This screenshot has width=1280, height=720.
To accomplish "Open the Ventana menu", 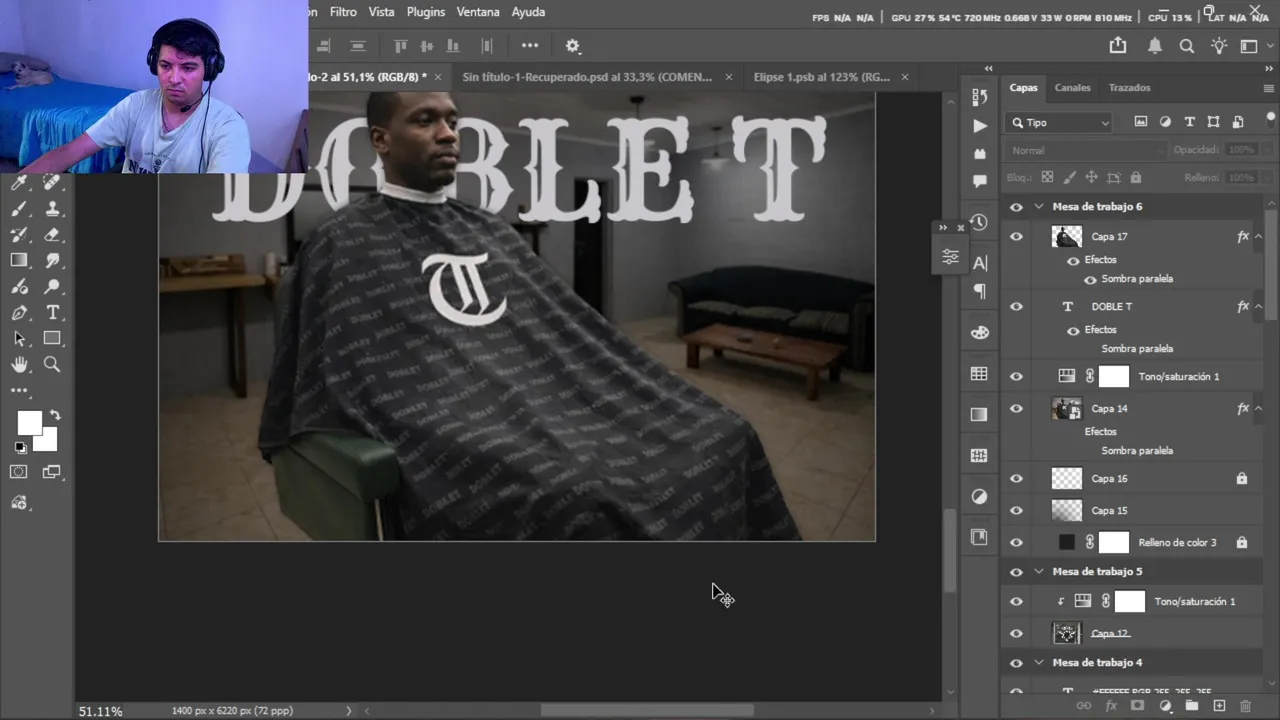I will [x=478, y=12].
